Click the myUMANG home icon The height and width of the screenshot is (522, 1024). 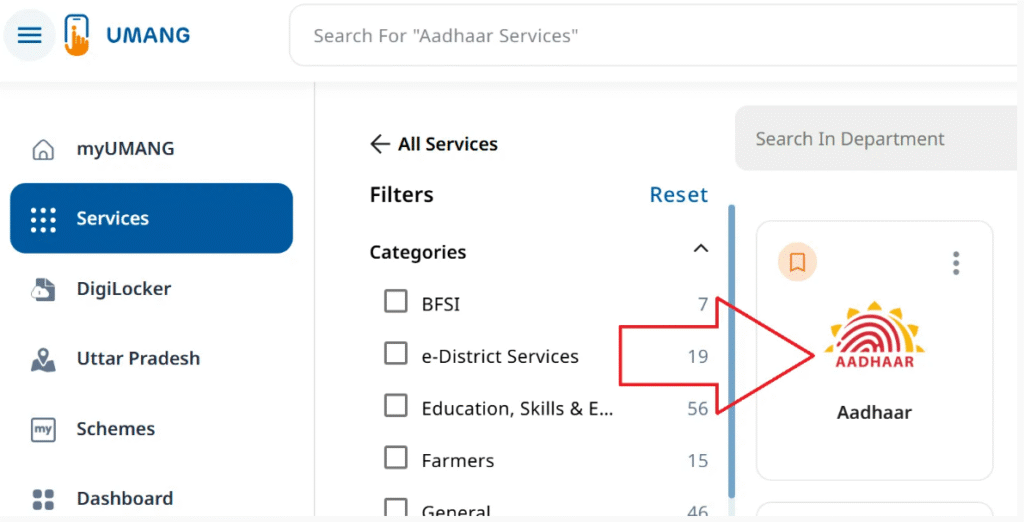pyautogui.click(x=43, y=149)
